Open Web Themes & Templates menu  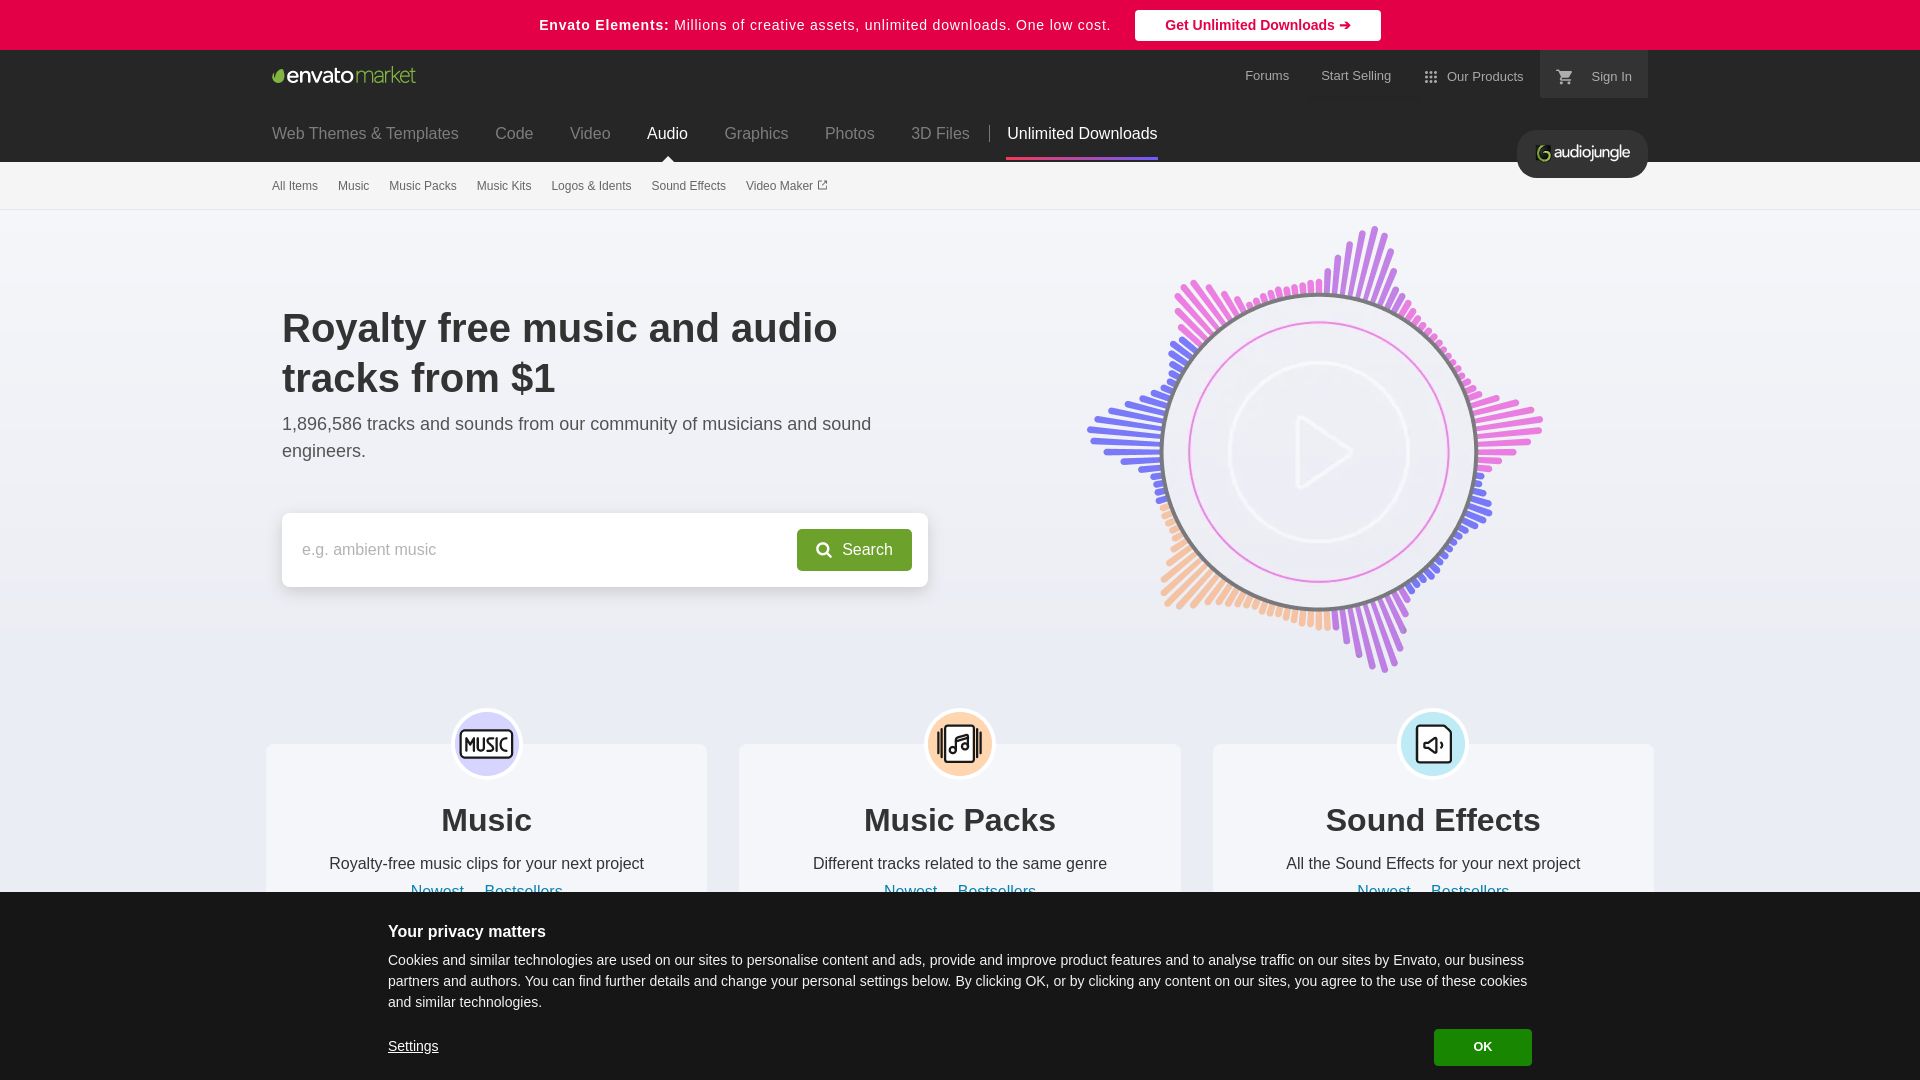pos(365,134)
